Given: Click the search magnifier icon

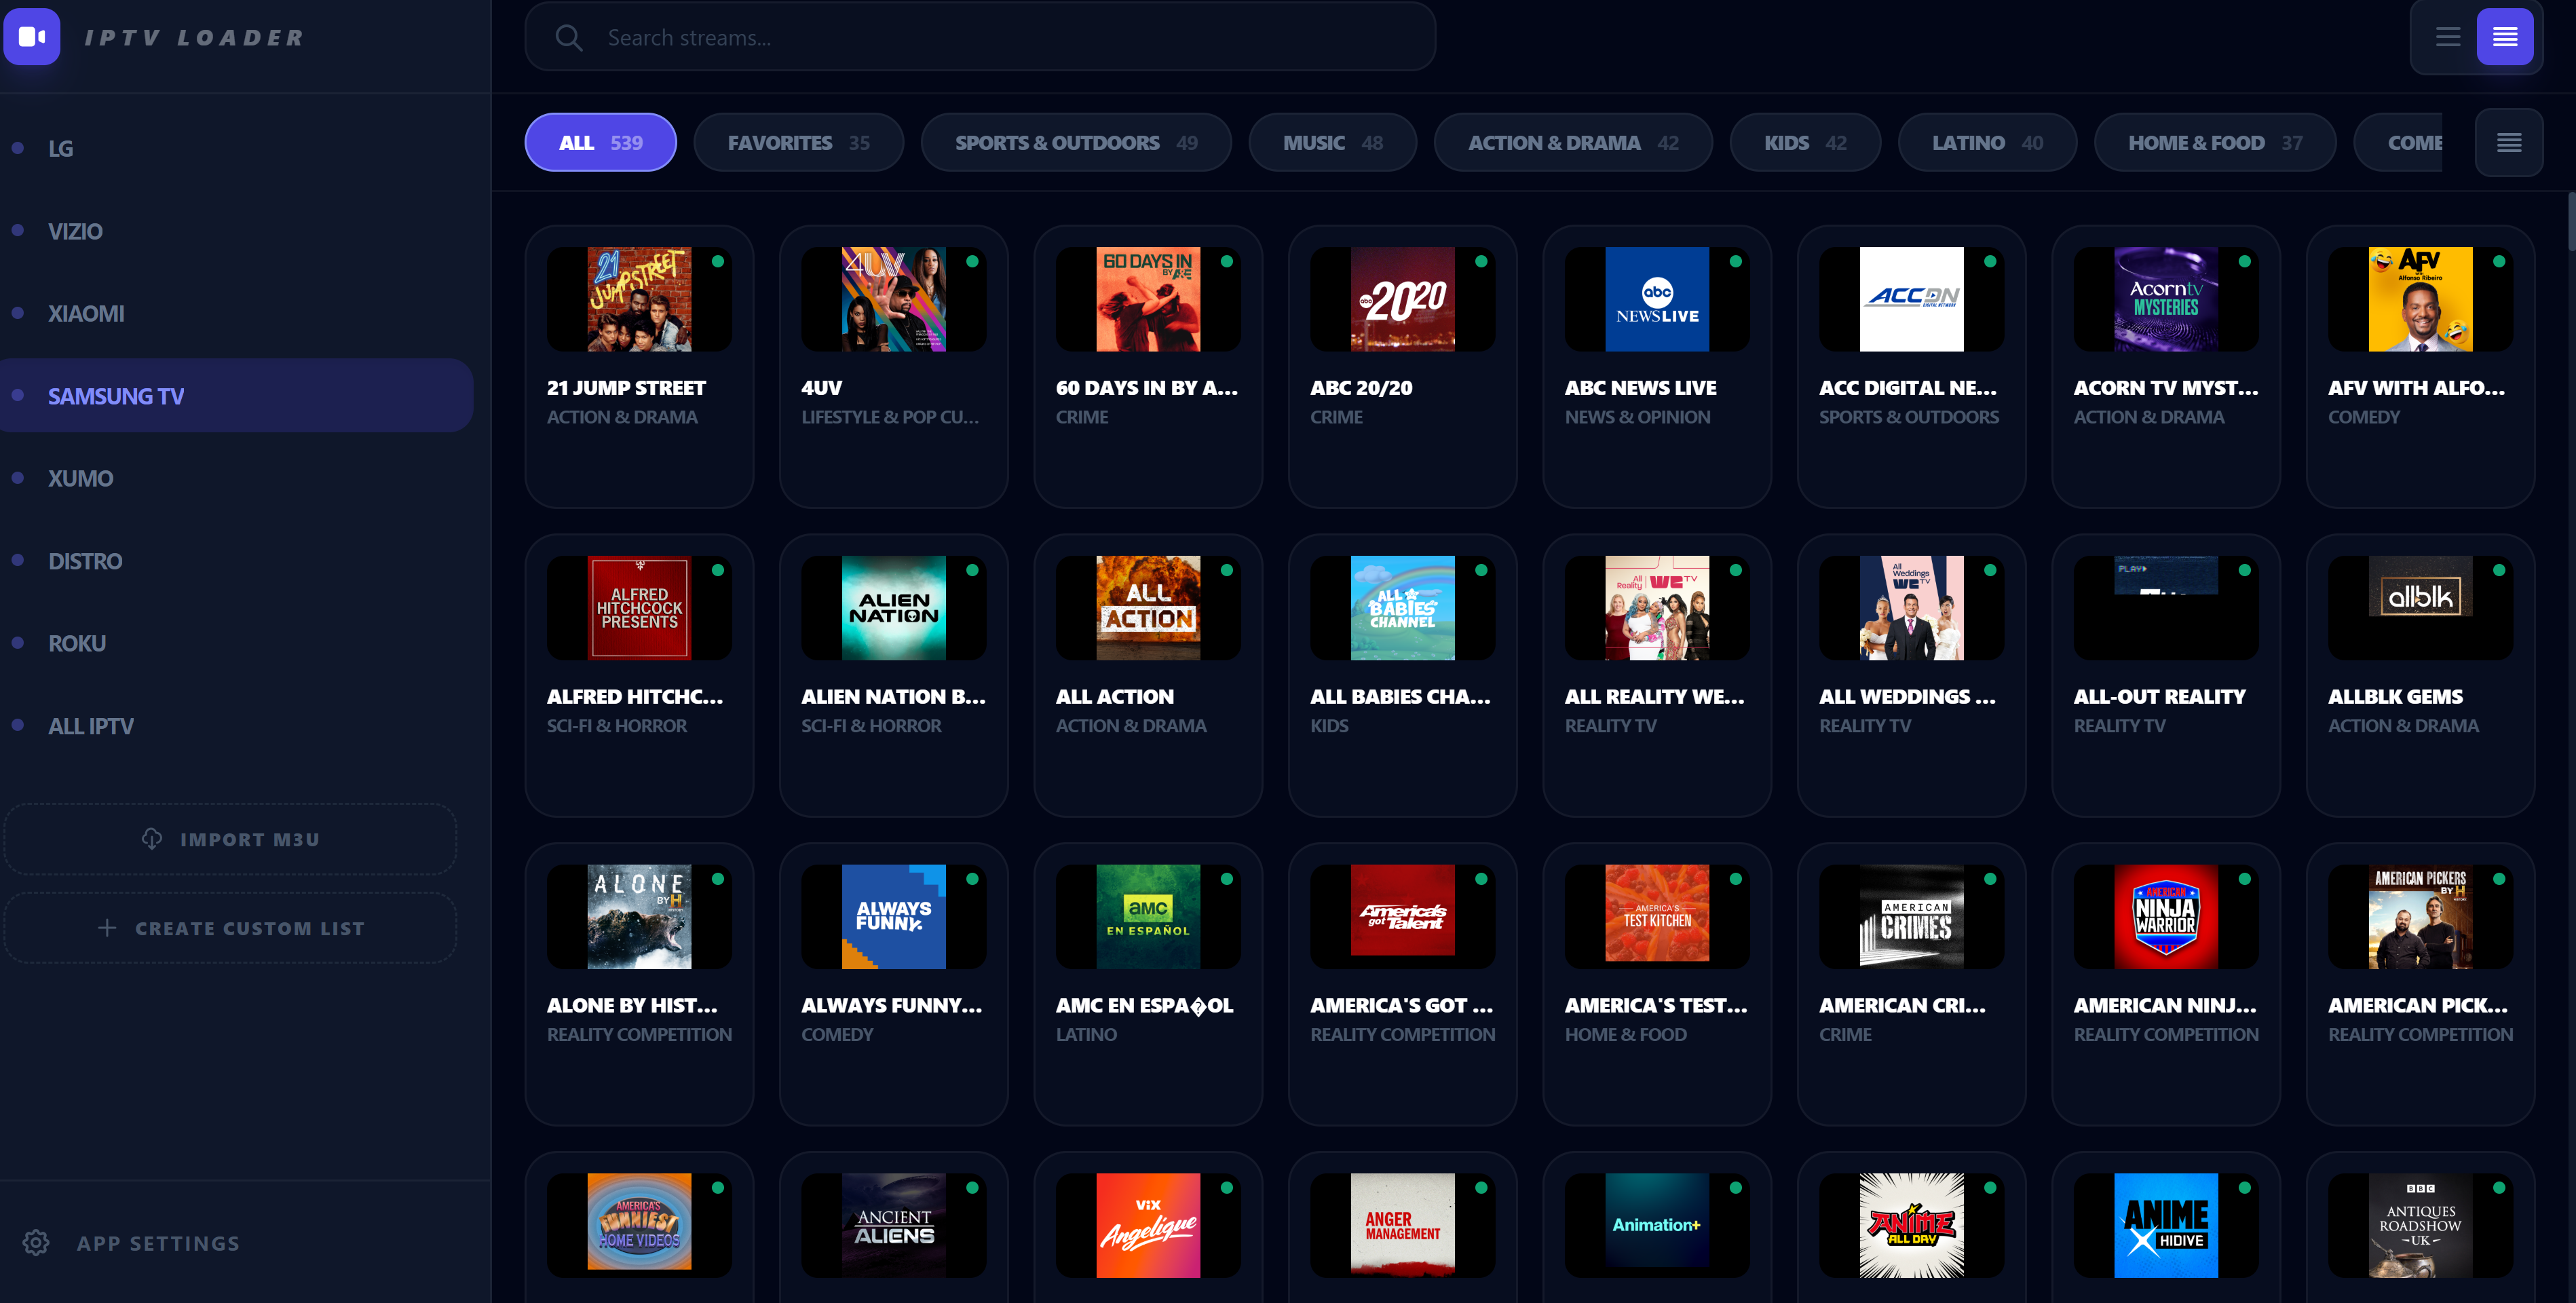Looking at the screenshot, I should (x=568, y=38).
